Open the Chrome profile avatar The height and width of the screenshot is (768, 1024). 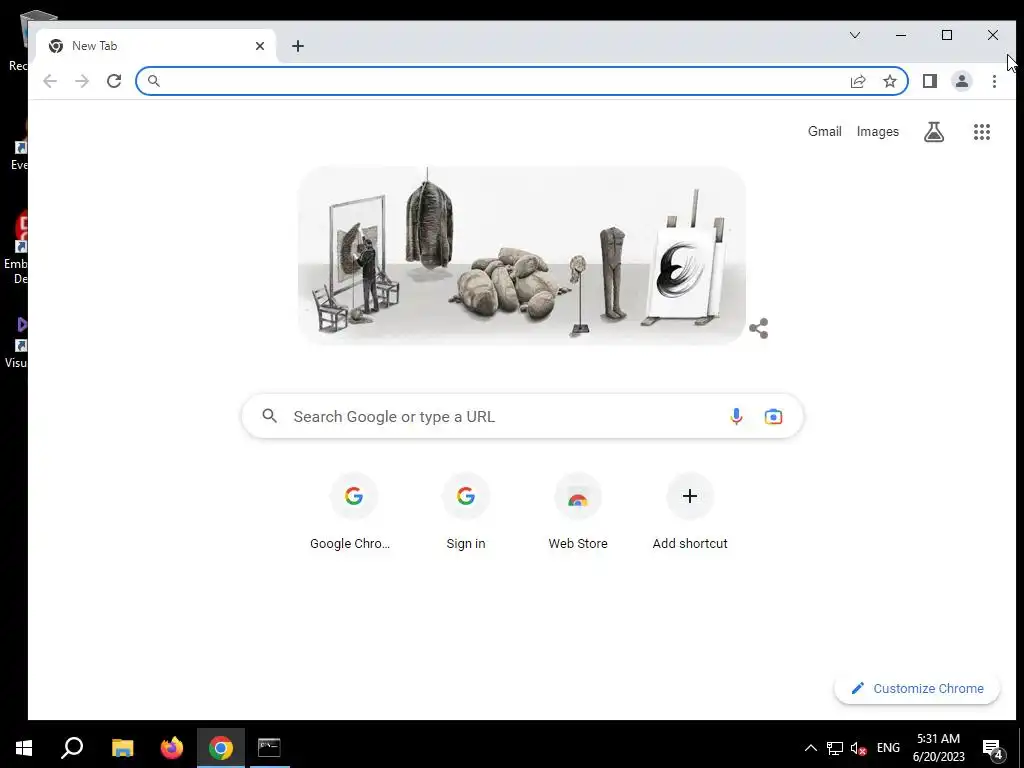click(x=962, y=81)
